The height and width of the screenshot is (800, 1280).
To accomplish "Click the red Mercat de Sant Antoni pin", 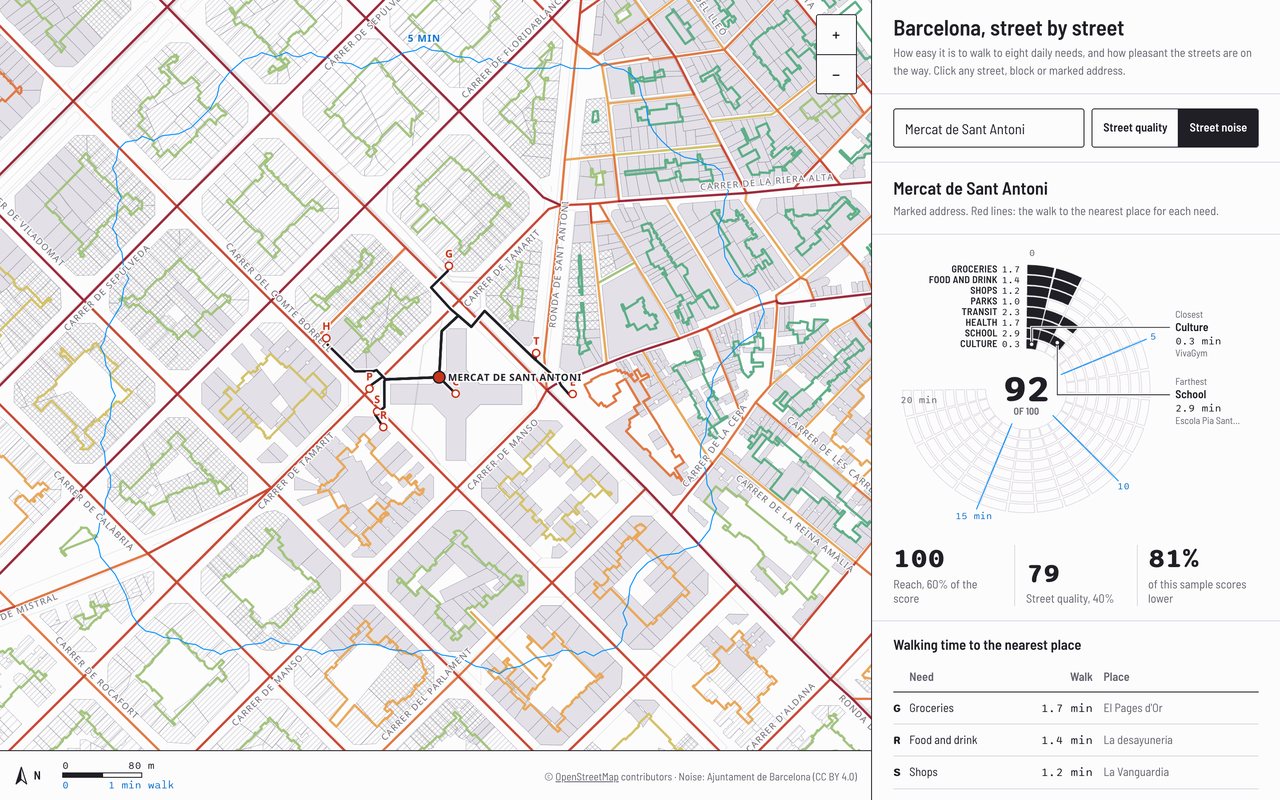I will click(x=438, y=377).
